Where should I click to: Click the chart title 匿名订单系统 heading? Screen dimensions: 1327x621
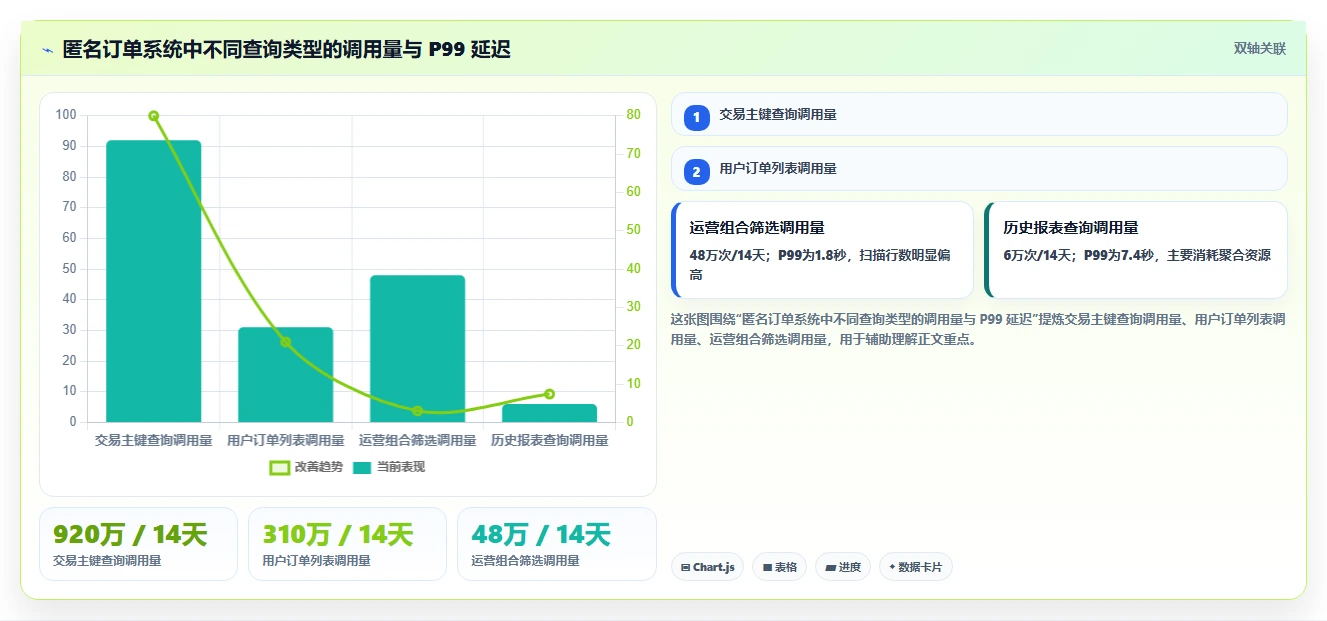pyautogui.click(x=286, y=50)
